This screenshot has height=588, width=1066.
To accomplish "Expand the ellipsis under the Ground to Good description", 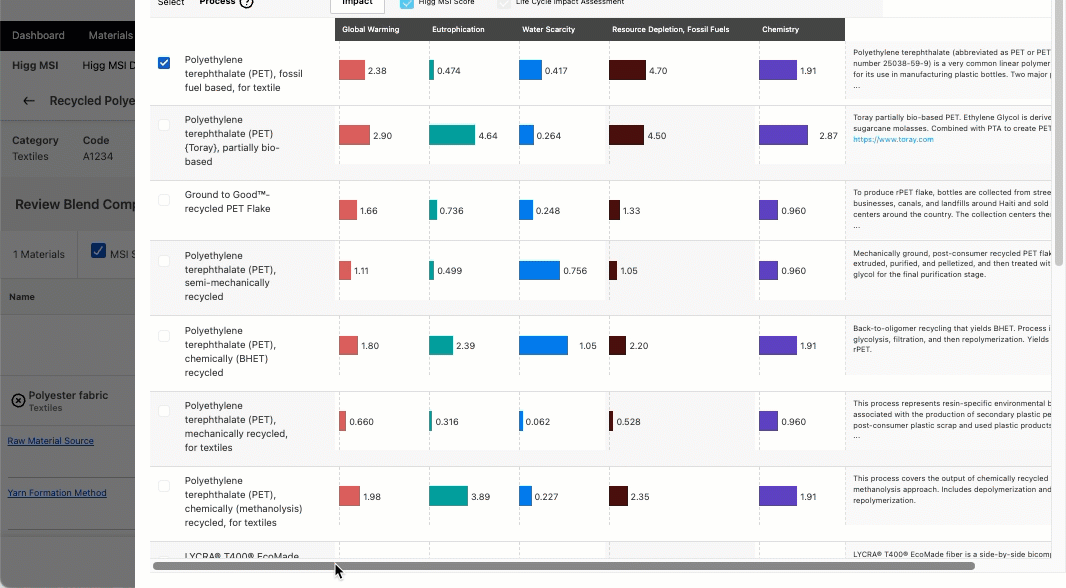I will [857, 226].
